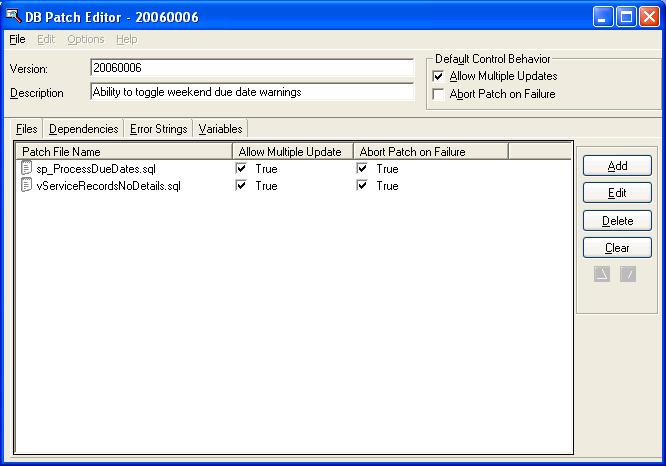Sort by Patch File Name column header
Image resolution: width=666 pixels, height=466 pixels.
pos(123,152)
